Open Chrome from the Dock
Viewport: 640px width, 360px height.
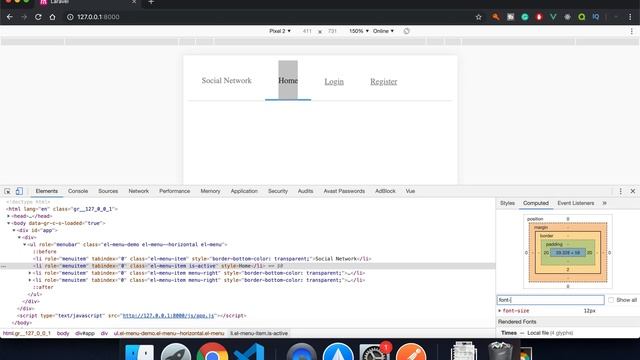(x=212, y=351)
